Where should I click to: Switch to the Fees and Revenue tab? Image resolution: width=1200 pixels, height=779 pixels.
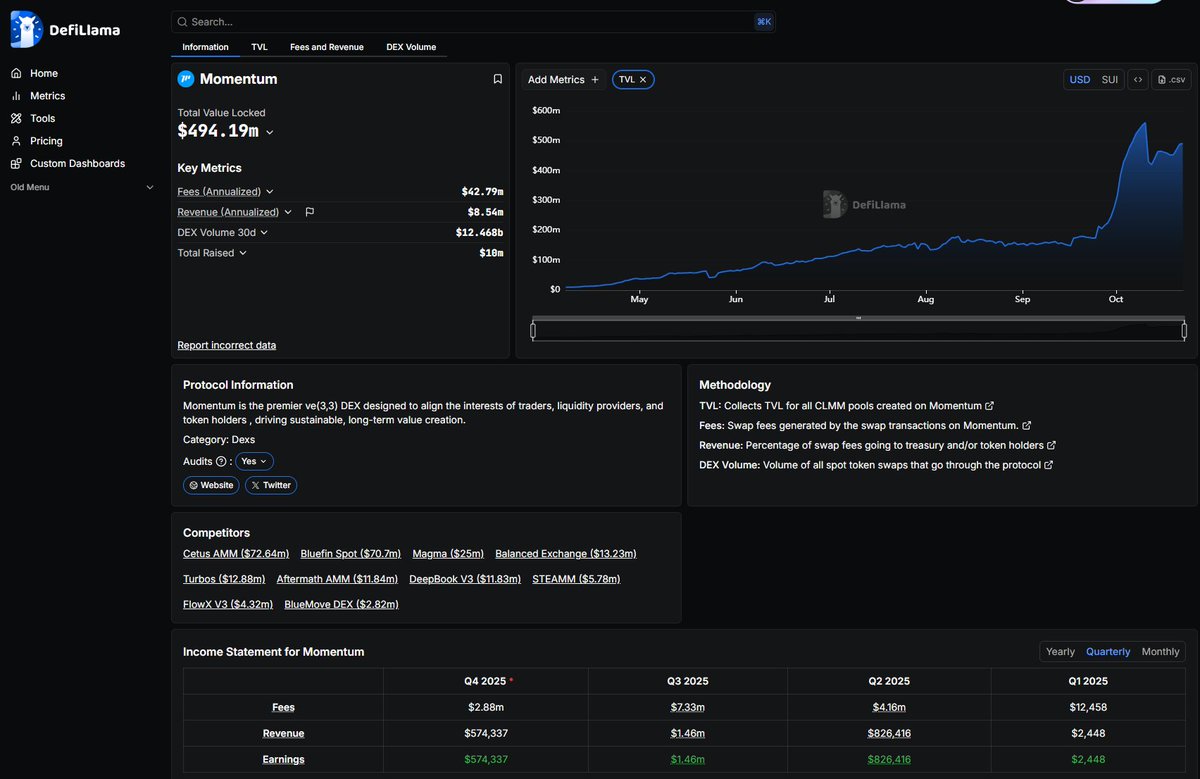tap(327, 47)
